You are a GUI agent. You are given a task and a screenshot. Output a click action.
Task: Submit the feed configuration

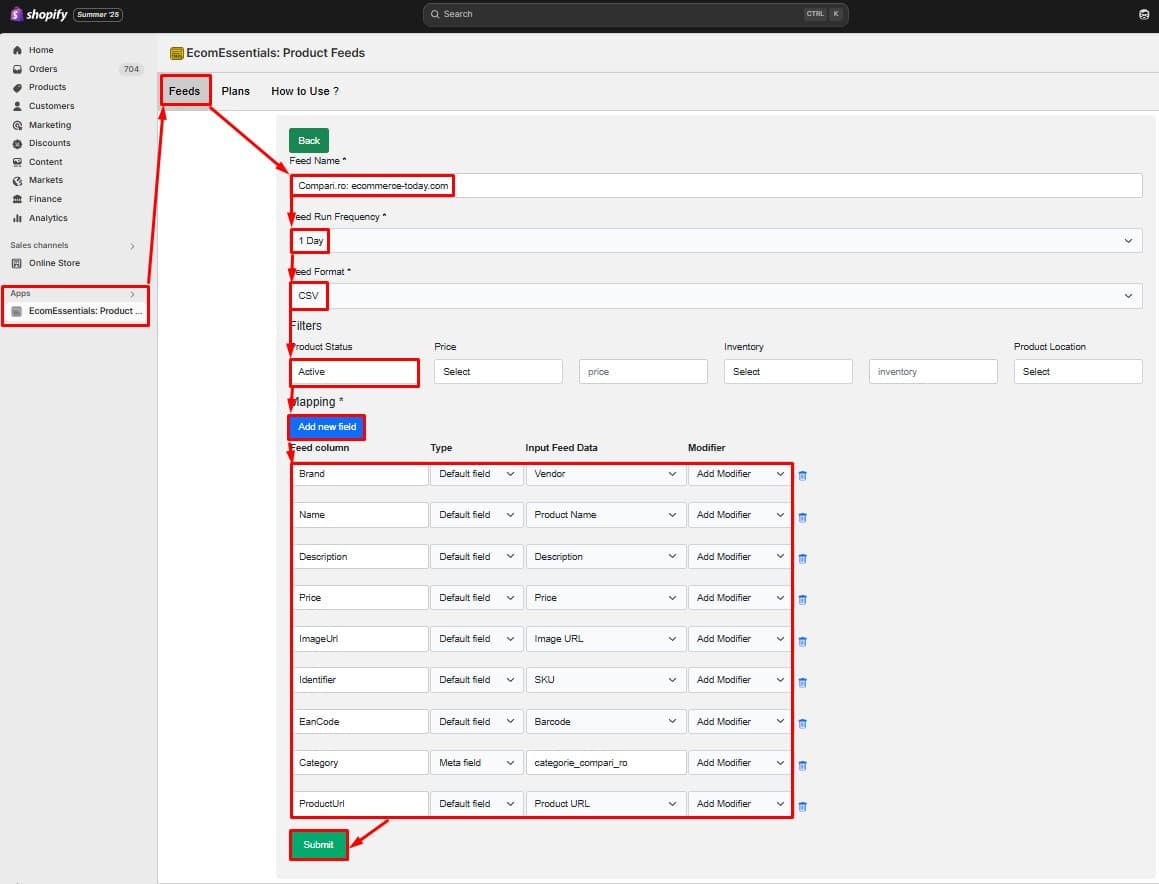[x=318, y=844]
